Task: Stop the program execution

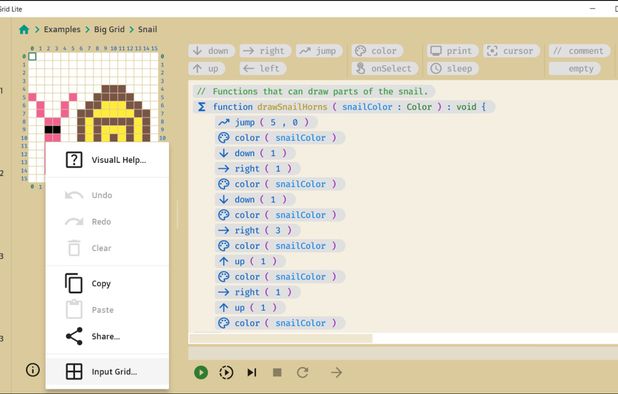Action: (277, 372)
